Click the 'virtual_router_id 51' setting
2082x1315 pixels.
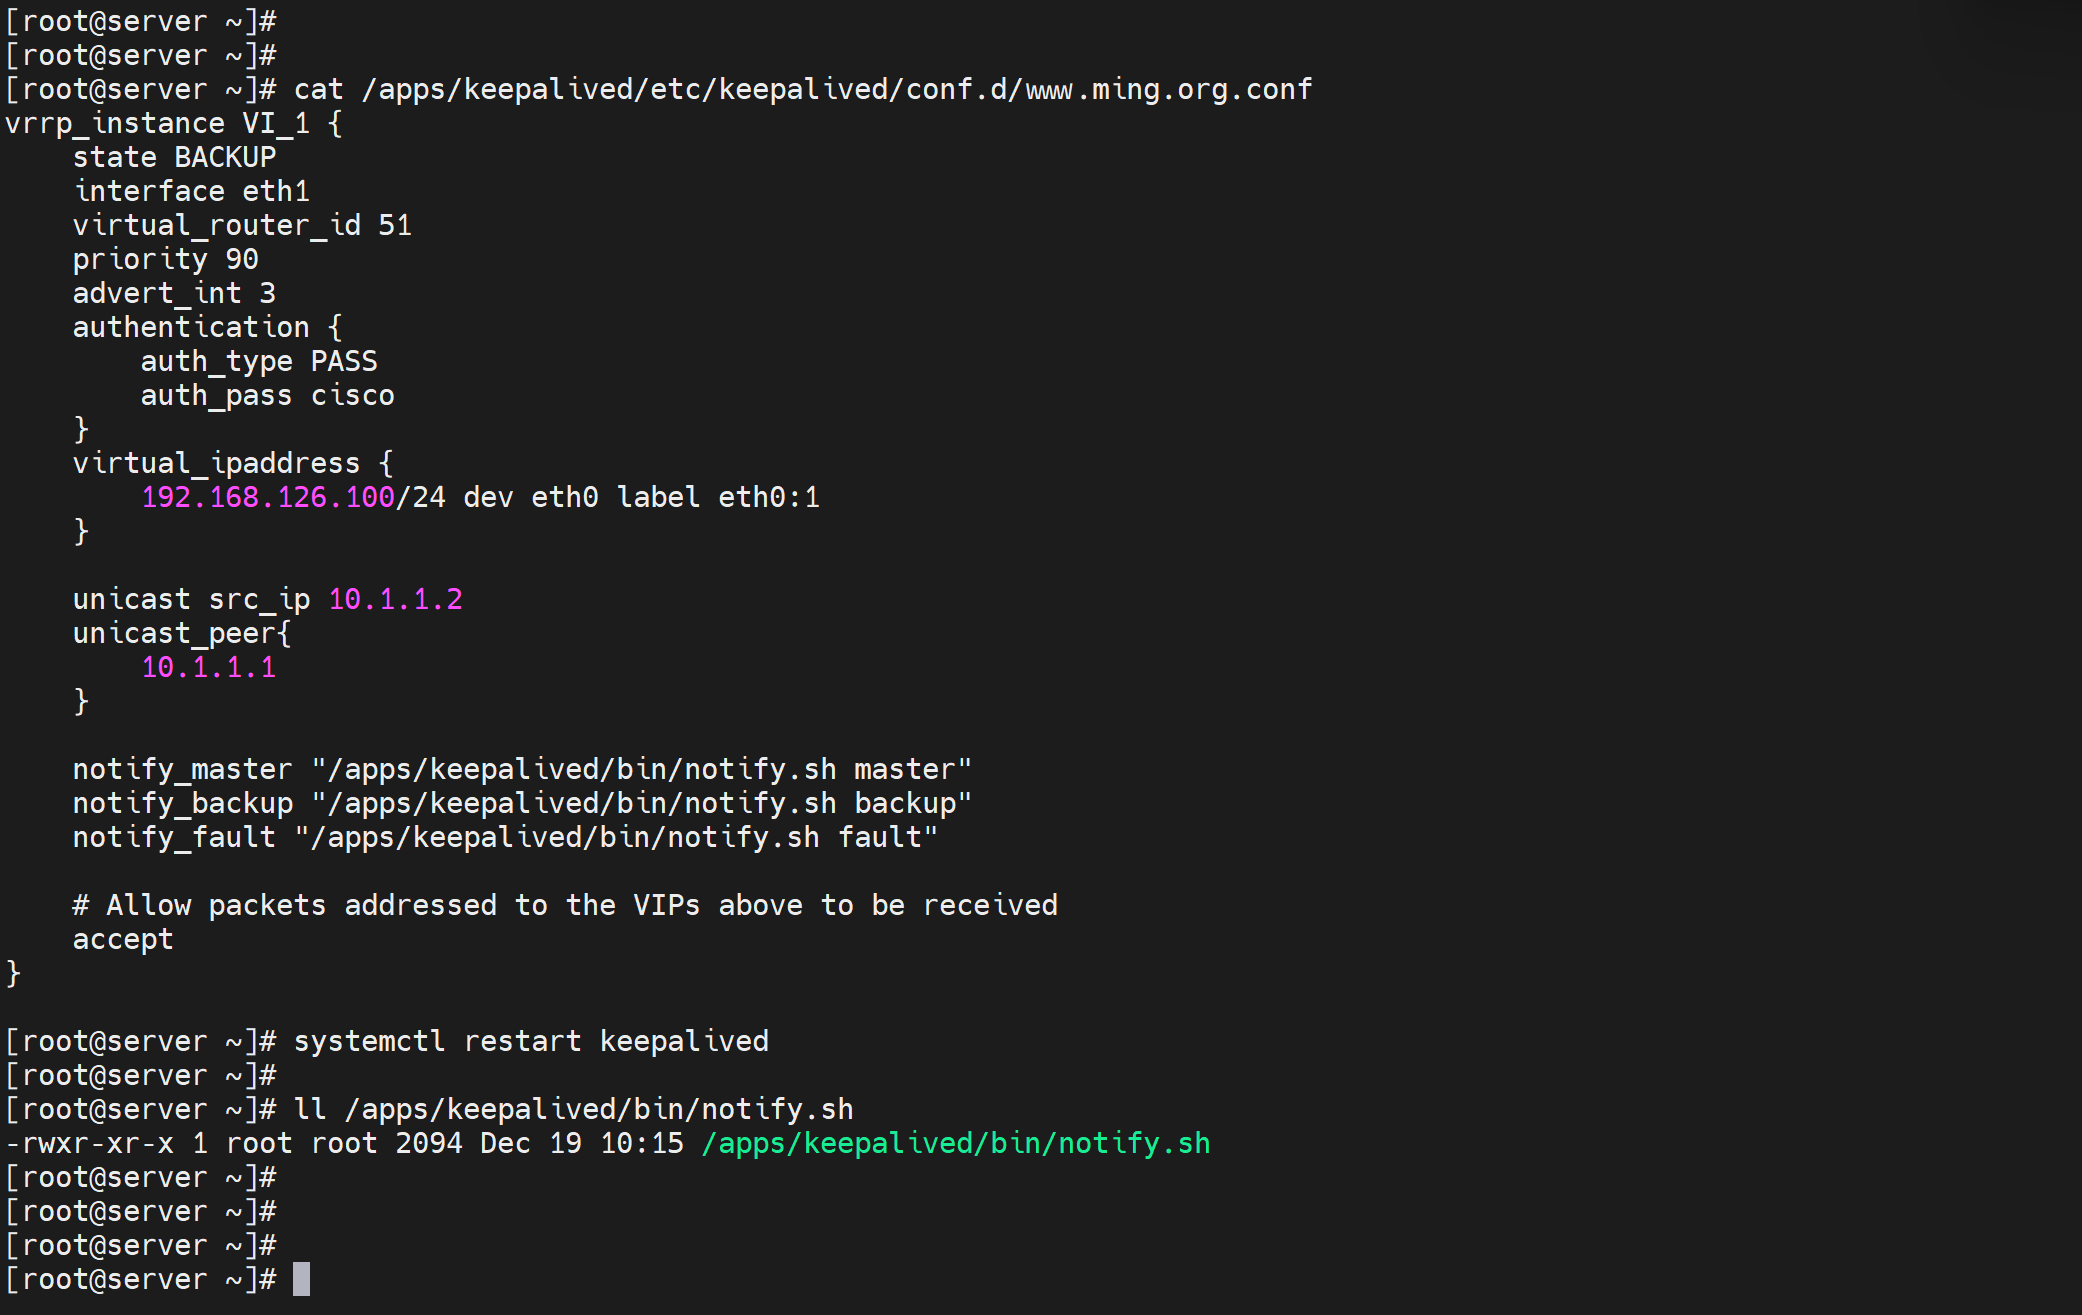pyautogui.click(x=242, y=225)
